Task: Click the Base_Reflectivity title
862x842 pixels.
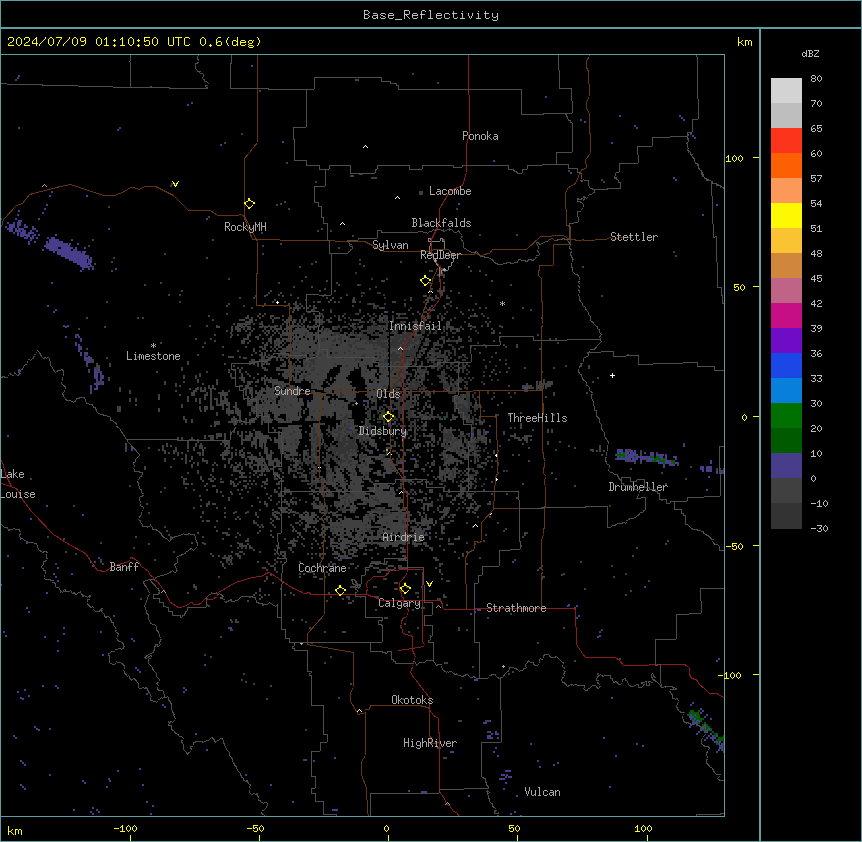Action: (x=431, y=15)
